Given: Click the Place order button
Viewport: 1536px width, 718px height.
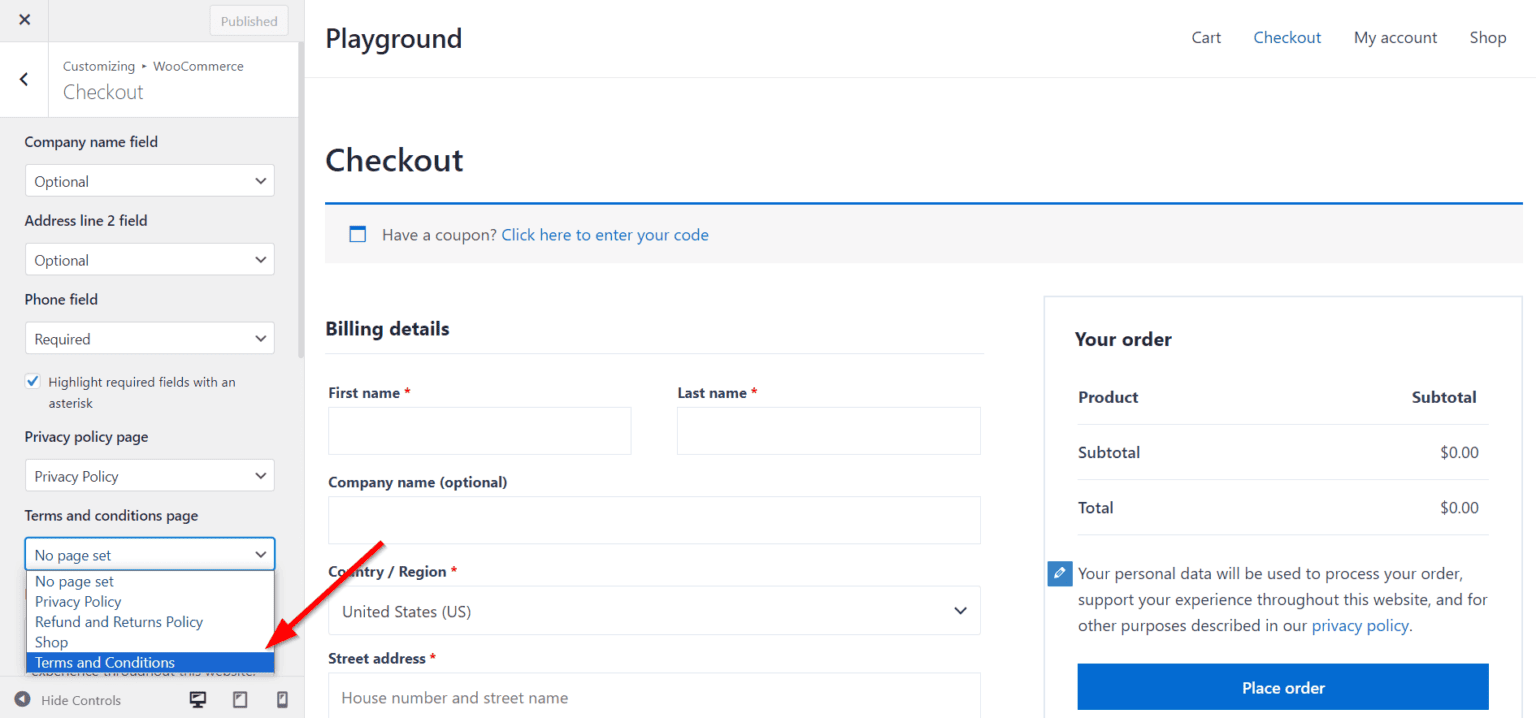Looking at the screenshot, I should tap(1283, 687).
